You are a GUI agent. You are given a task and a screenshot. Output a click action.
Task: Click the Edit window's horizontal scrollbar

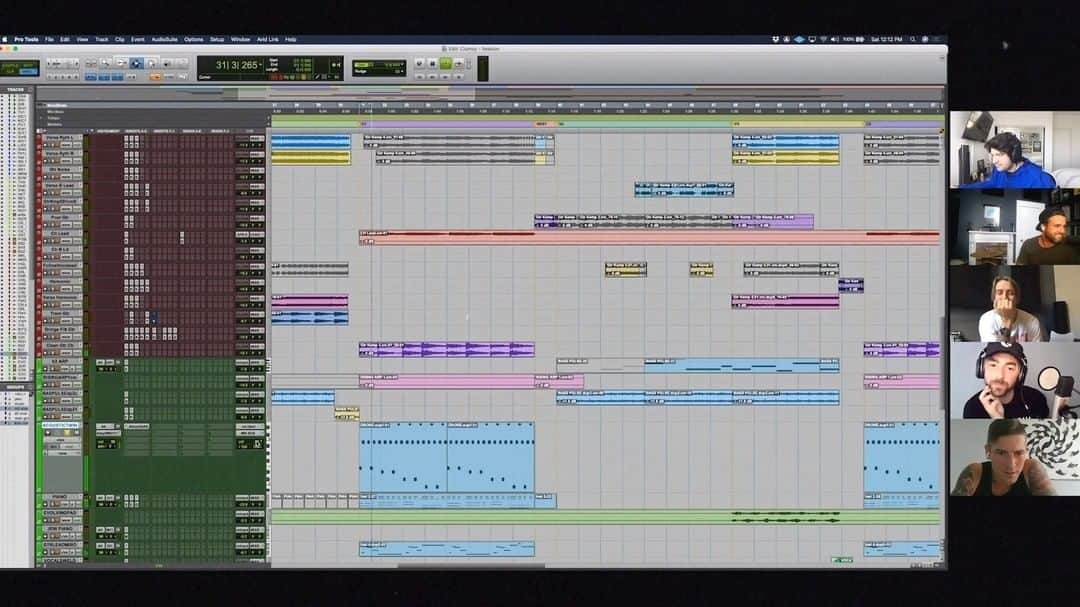click(471, 566)
